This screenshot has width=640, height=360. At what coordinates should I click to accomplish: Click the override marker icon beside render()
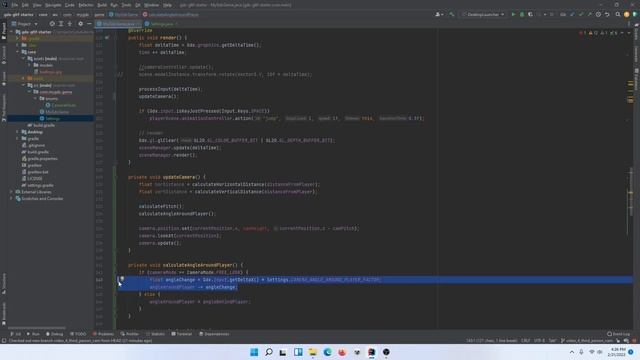107,38
